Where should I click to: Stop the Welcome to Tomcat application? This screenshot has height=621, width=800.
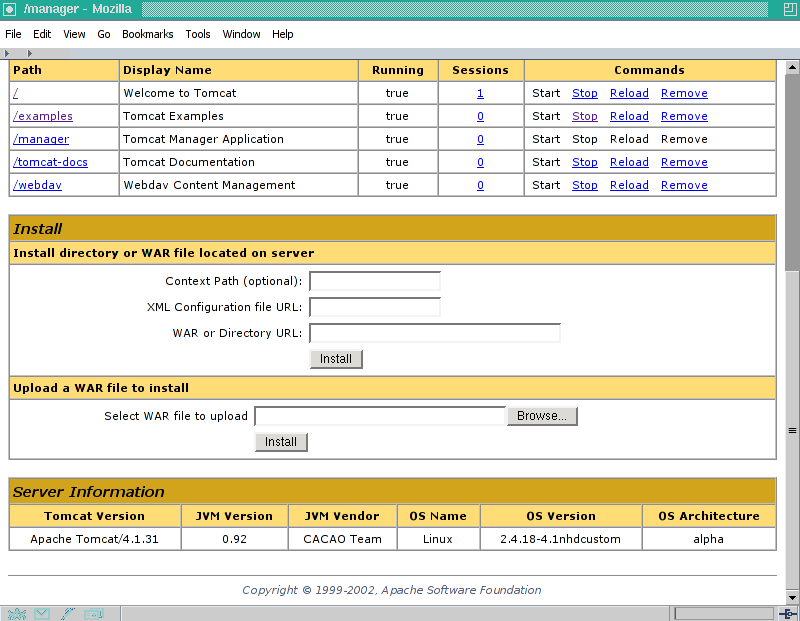point(585,93)
